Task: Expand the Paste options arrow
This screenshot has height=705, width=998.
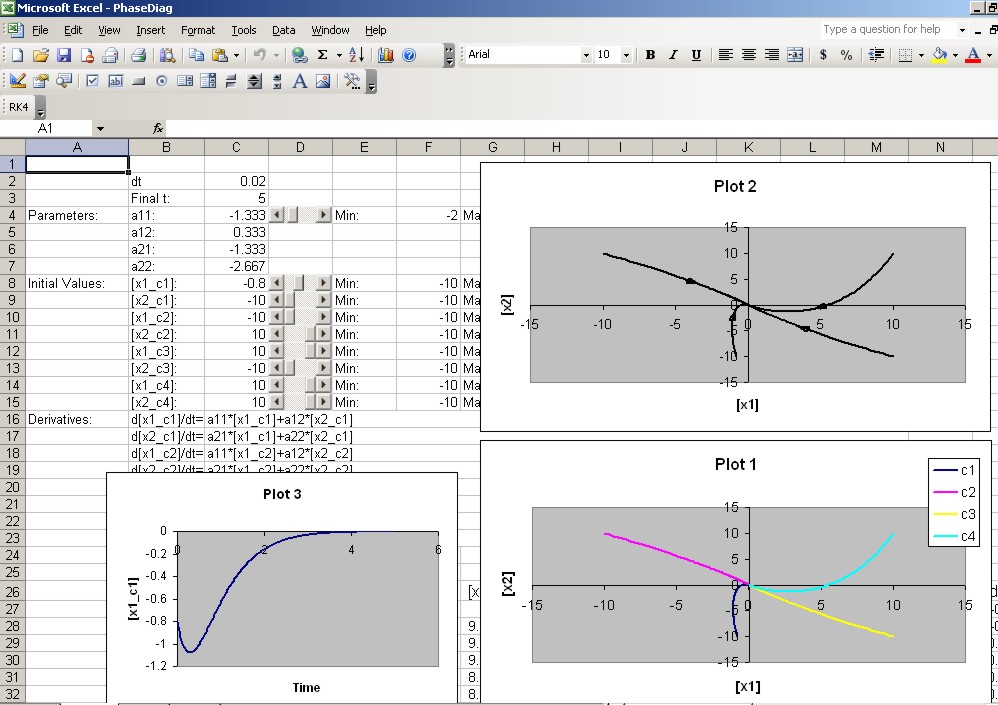Action: [236, 55]
